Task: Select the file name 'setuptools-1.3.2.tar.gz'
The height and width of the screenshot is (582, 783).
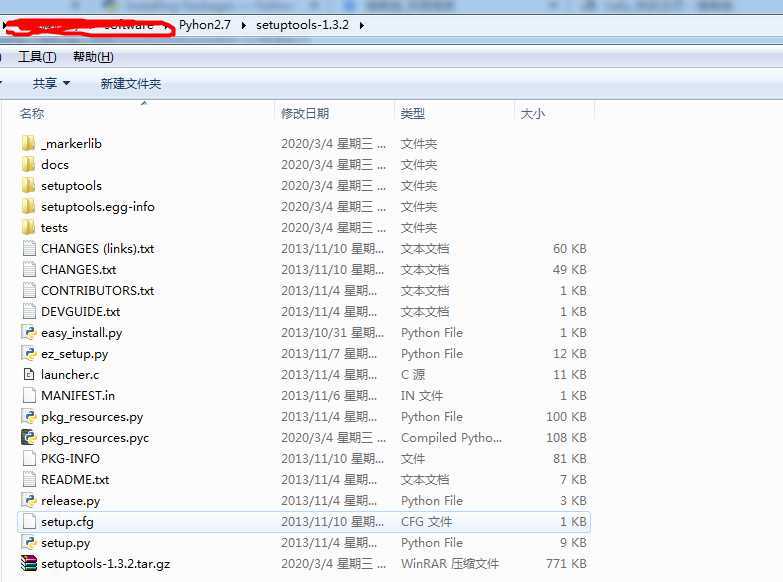Action: tap(105, 564)
